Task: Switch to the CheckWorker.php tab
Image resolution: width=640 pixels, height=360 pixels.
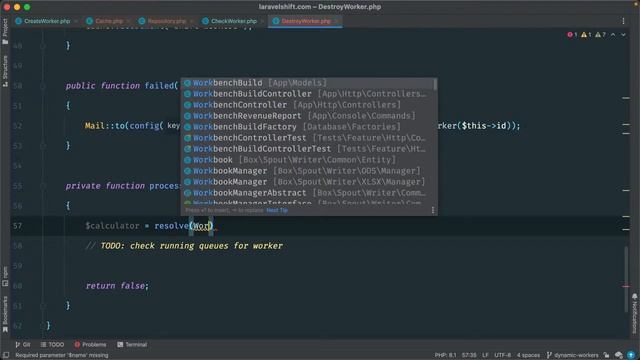Action: click(x=230, y=21)
